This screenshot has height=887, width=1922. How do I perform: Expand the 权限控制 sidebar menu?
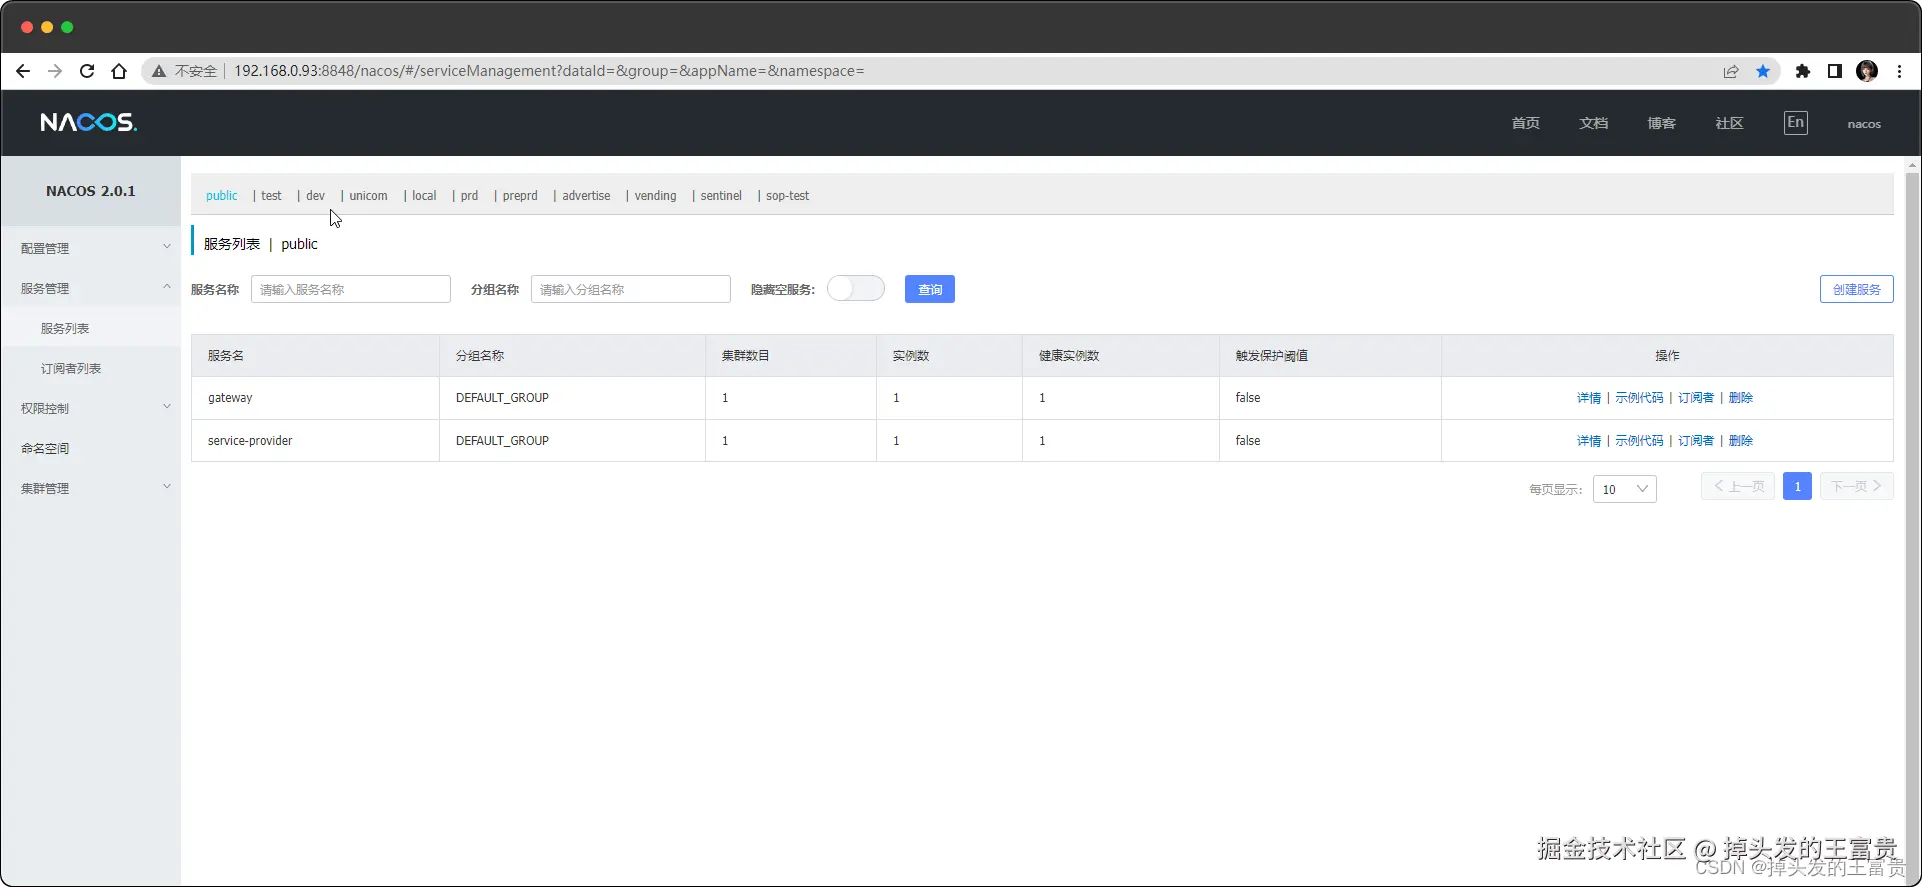[x=90, y=408]
